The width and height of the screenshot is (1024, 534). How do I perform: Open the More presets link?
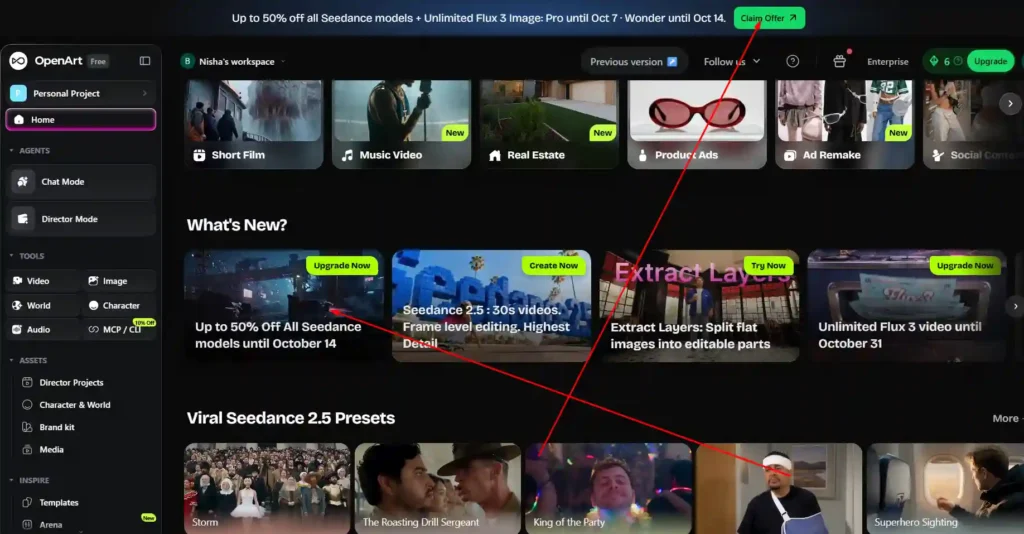pos(1006,418)
